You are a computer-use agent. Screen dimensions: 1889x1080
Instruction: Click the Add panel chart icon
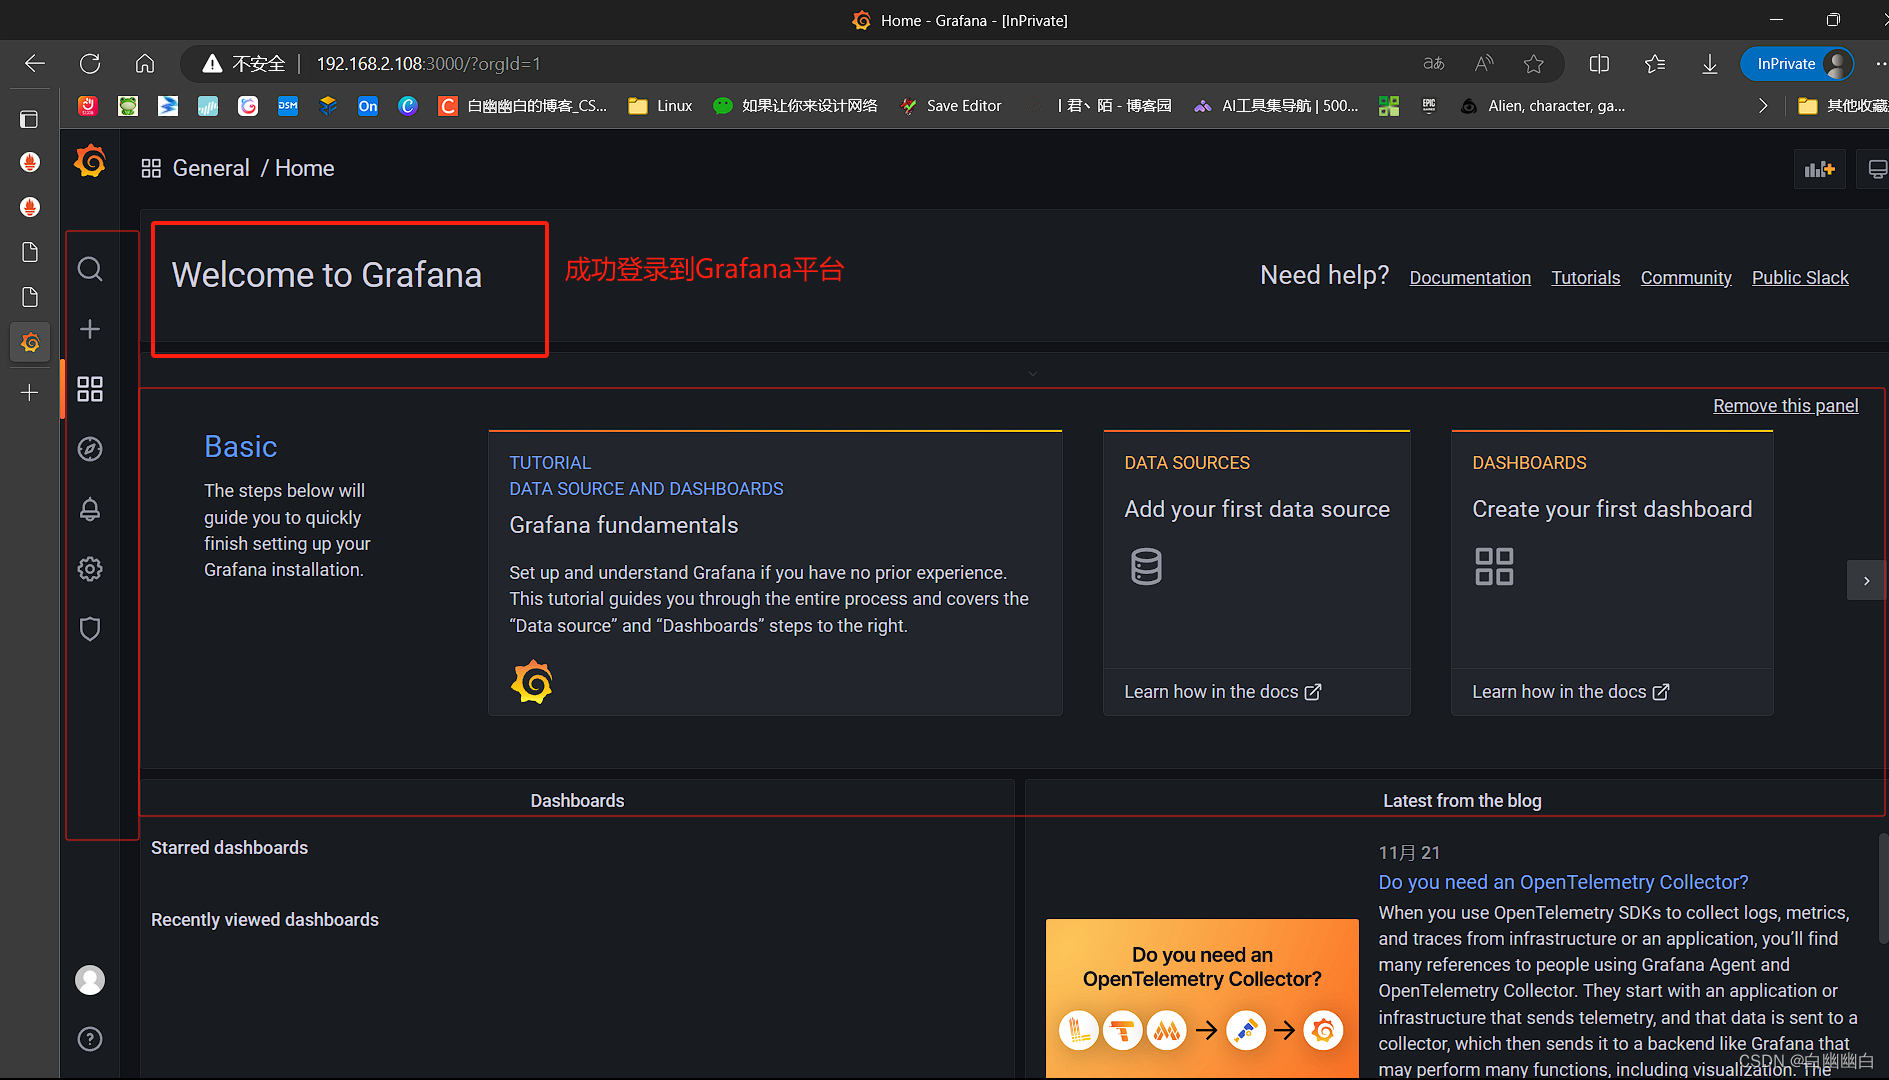[x=1819, y=169]
